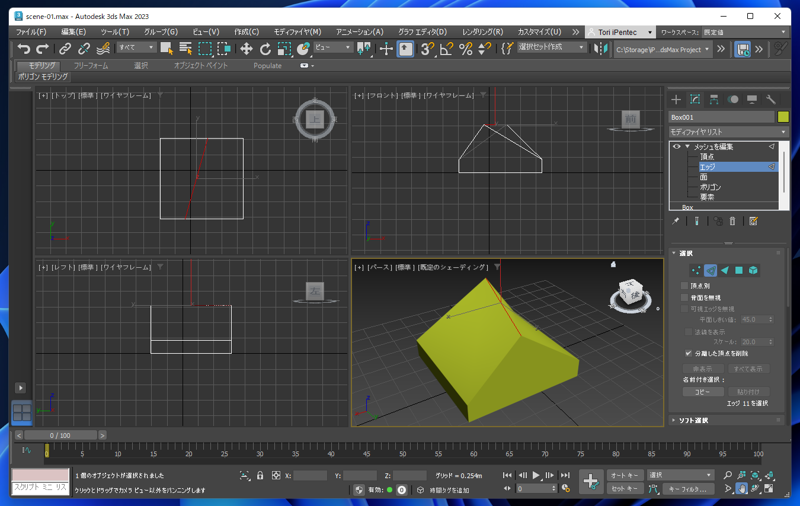Click the Use Pivot Point Center icon
This screenshot has height=506, width=800.
(x=364, y=48)
